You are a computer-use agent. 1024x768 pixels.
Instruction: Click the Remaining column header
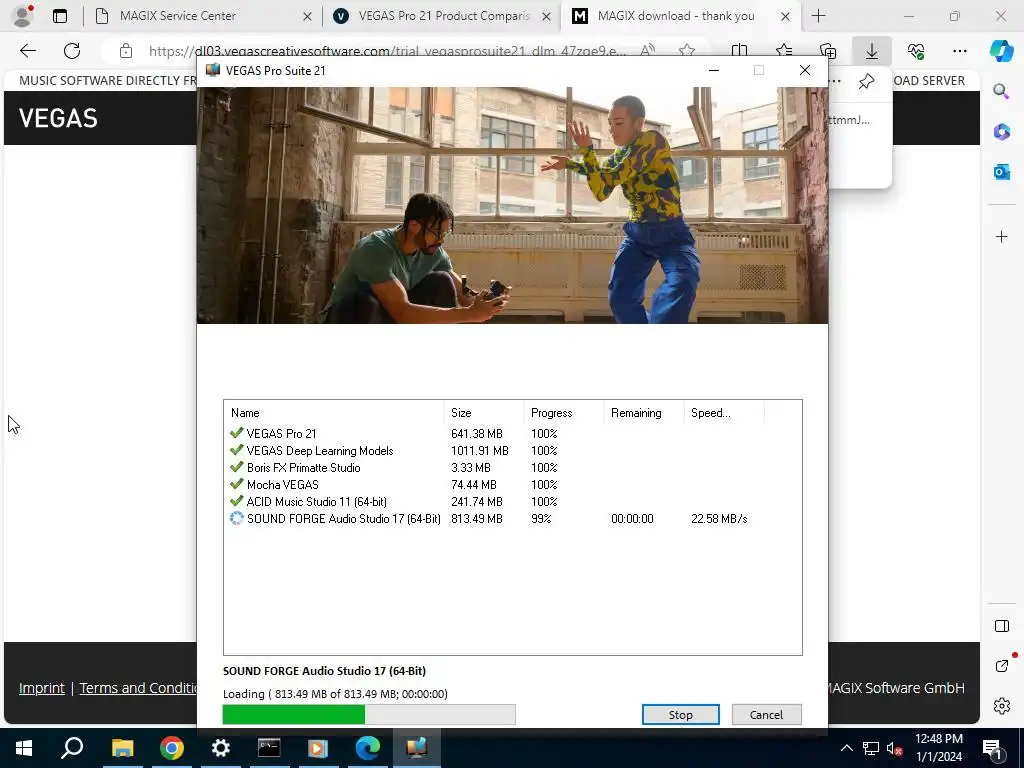(643, 413)
